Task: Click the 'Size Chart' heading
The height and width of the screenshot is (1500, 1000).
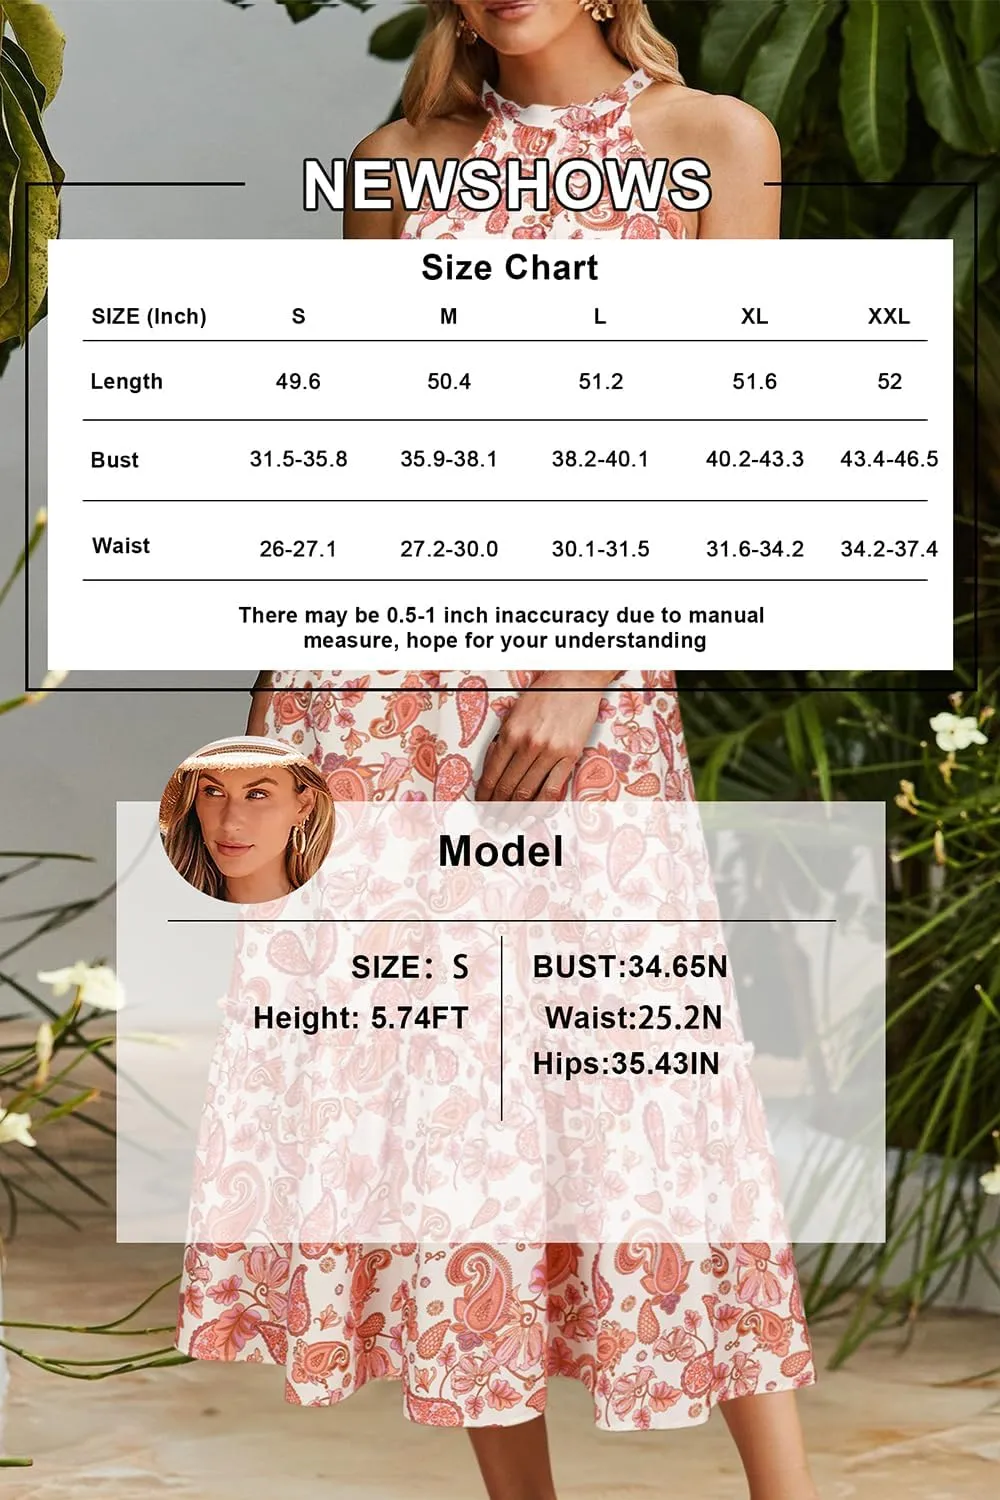Action: click(510, 267)
